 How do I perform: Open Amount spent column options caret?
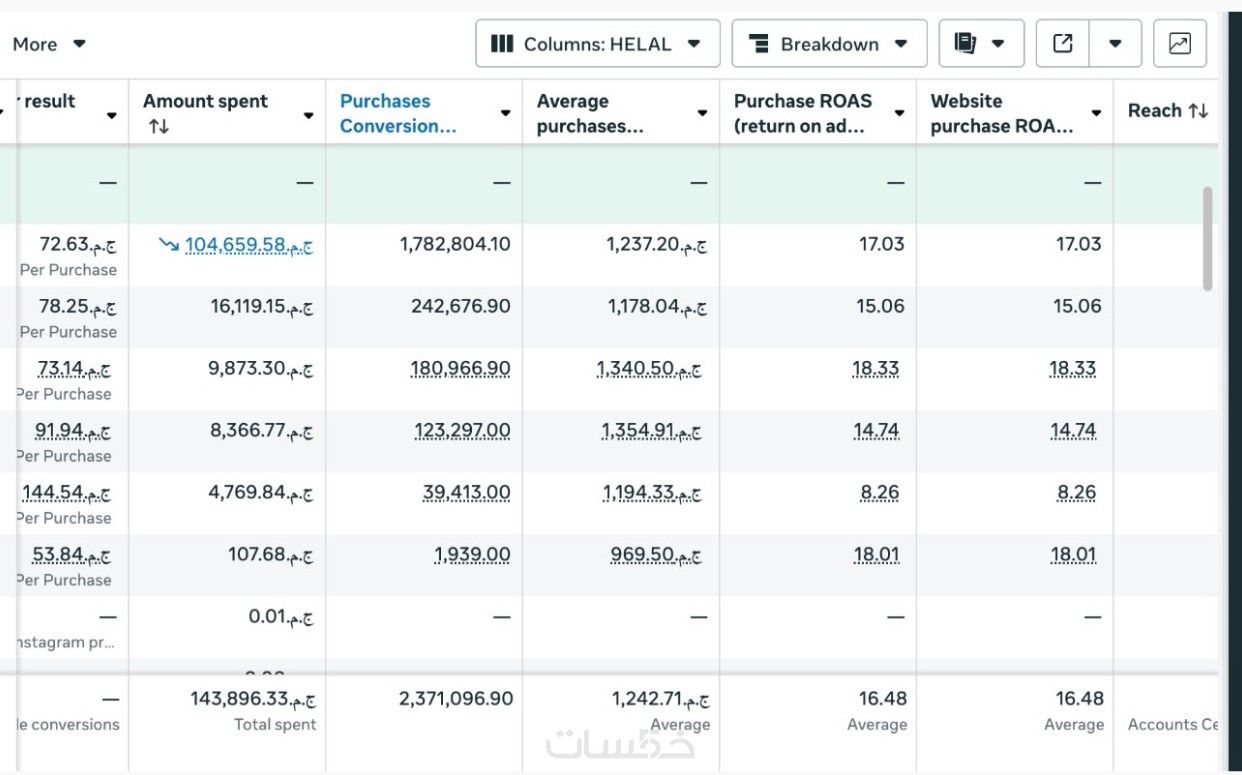click(309, 115)
